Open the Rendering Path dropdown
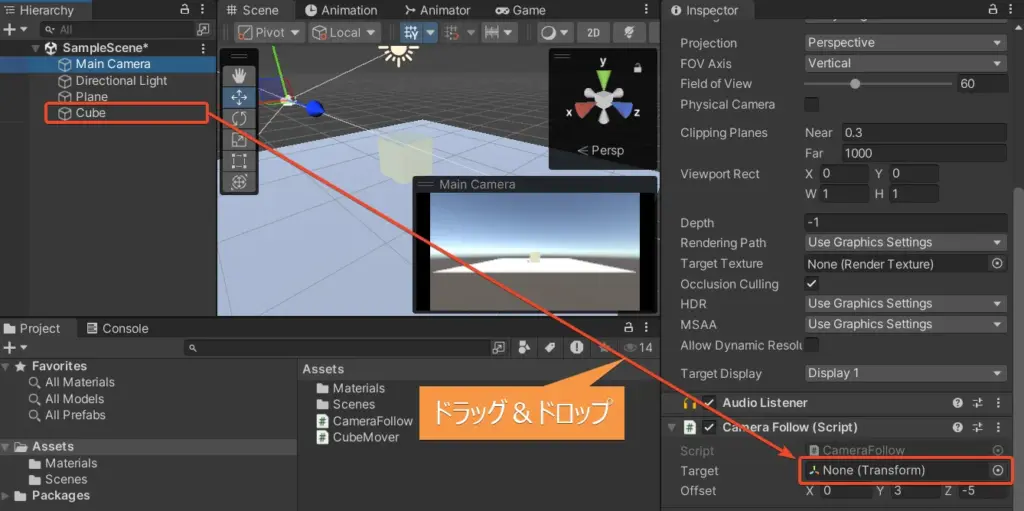This screenshot has height=511, width=1024. 906,242
